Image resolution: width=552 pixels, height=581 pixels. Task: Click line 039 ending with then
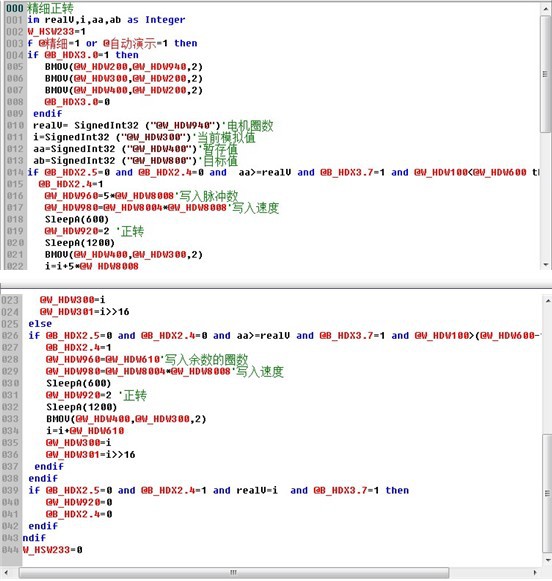(x=219, y=490)
